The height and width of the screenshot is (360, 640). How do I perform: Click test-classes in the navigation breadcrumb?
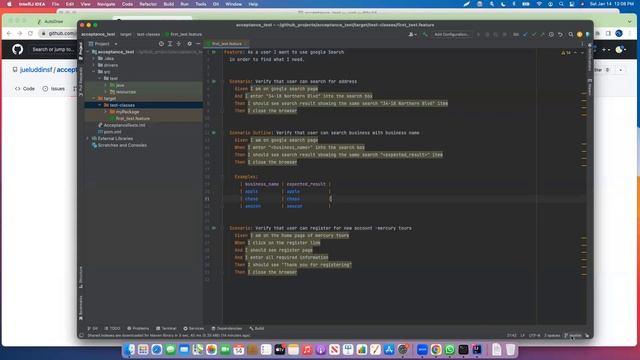(x=148, y=35)
